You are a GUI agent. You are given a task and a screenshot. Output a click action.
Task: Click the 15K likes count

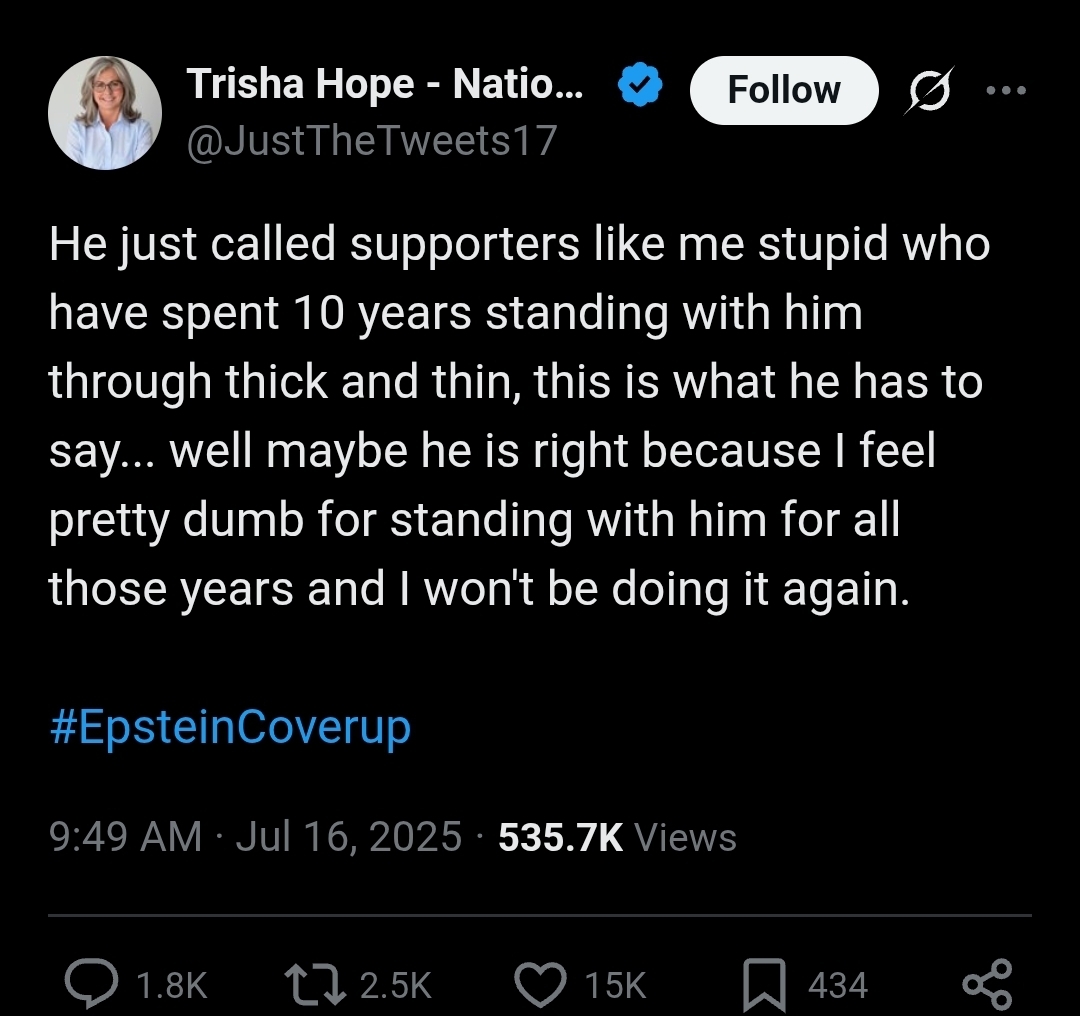pos(615,986)
